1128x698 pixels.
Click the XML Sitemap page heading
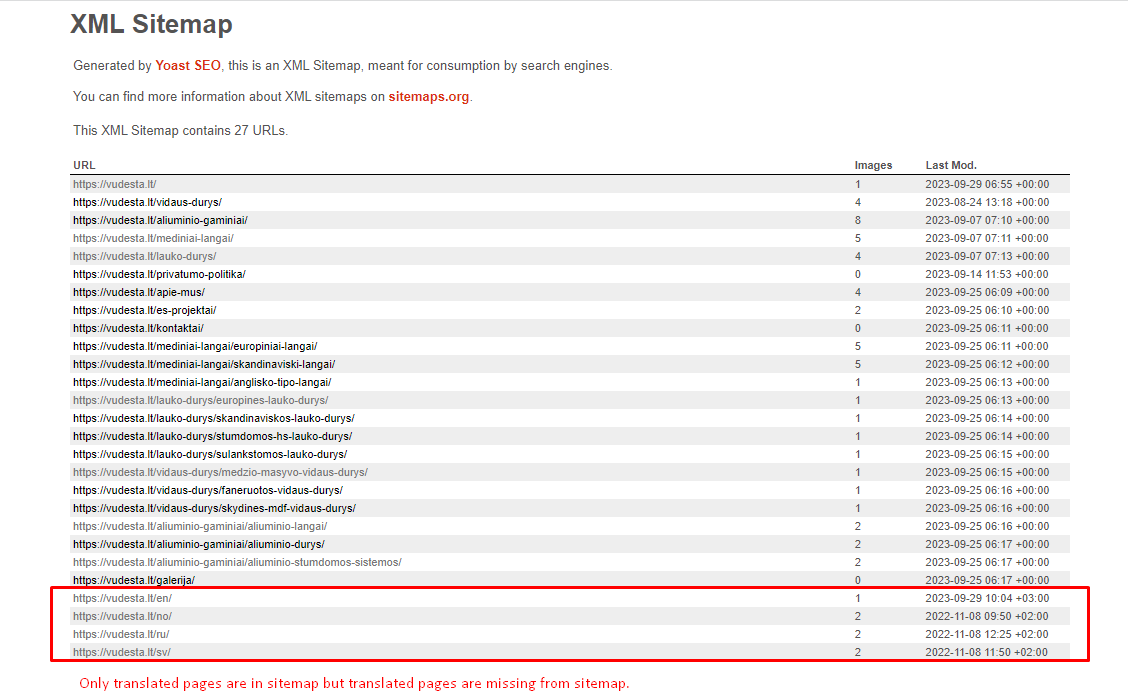tap(151, 24)
